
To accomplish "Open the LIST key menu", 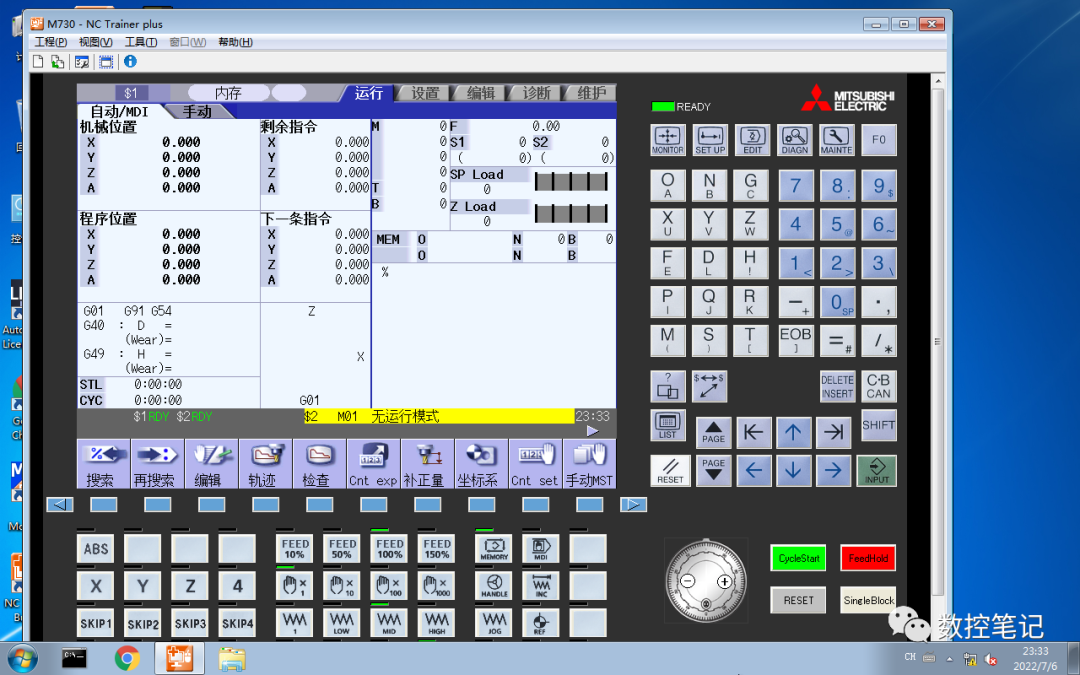I will pos(667,425).
